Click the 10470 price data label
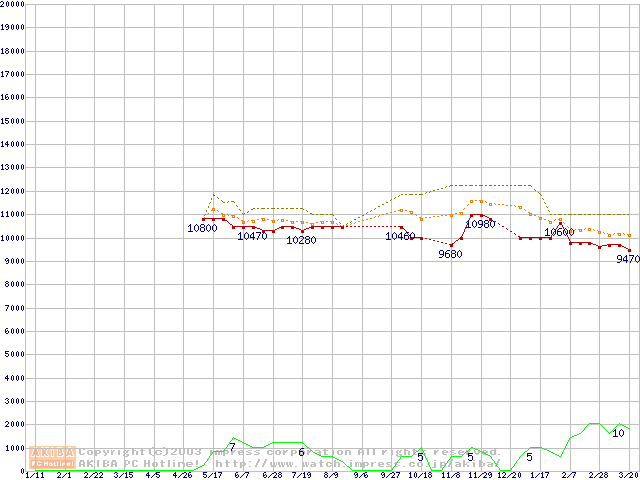 (x=252, y=236)
